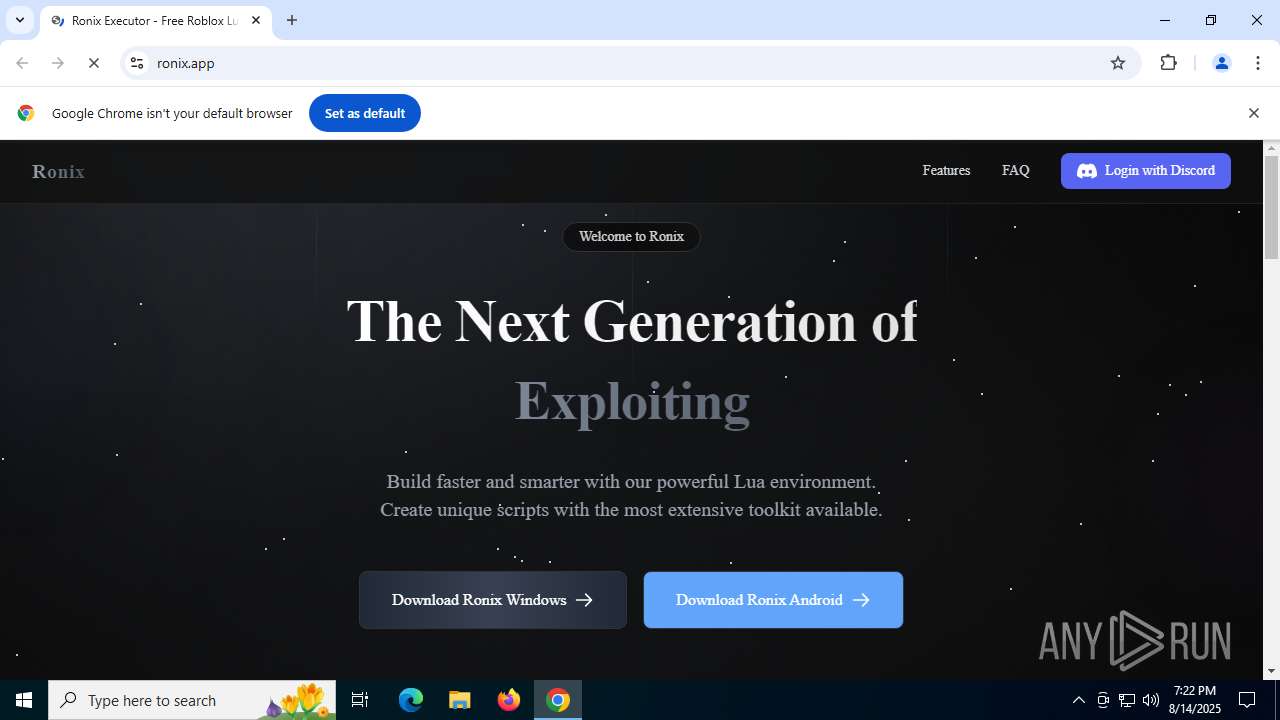Bookmark this page with the star

pos(1118,63)
